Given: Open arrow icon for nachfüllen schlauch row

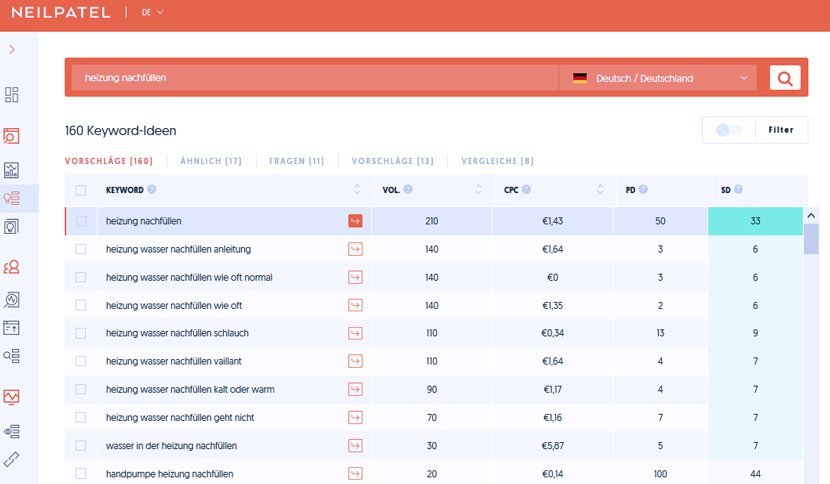Looking at the screenshot, I should [x=355, y=333].
